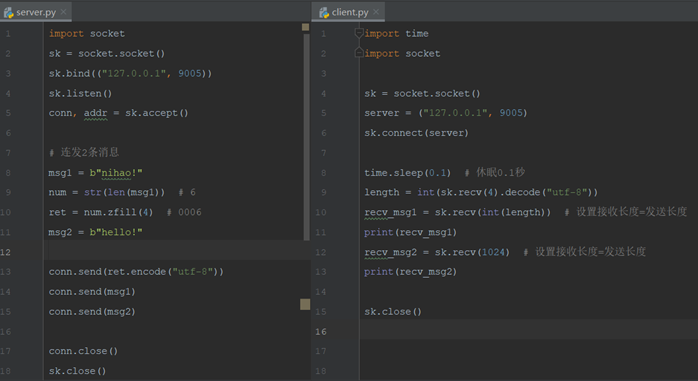The image size is (698, 381).
Task: Click line number 16 in client.py gutter
Action: [x=321, y=332]
